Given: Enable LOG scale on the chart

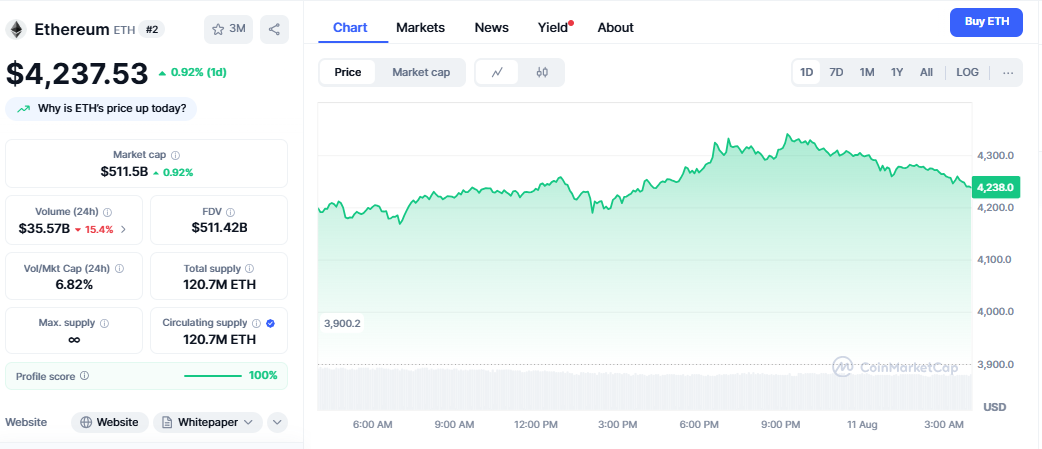Looking at the screenshot, I should pyautogui.click(x=967, y=72).
